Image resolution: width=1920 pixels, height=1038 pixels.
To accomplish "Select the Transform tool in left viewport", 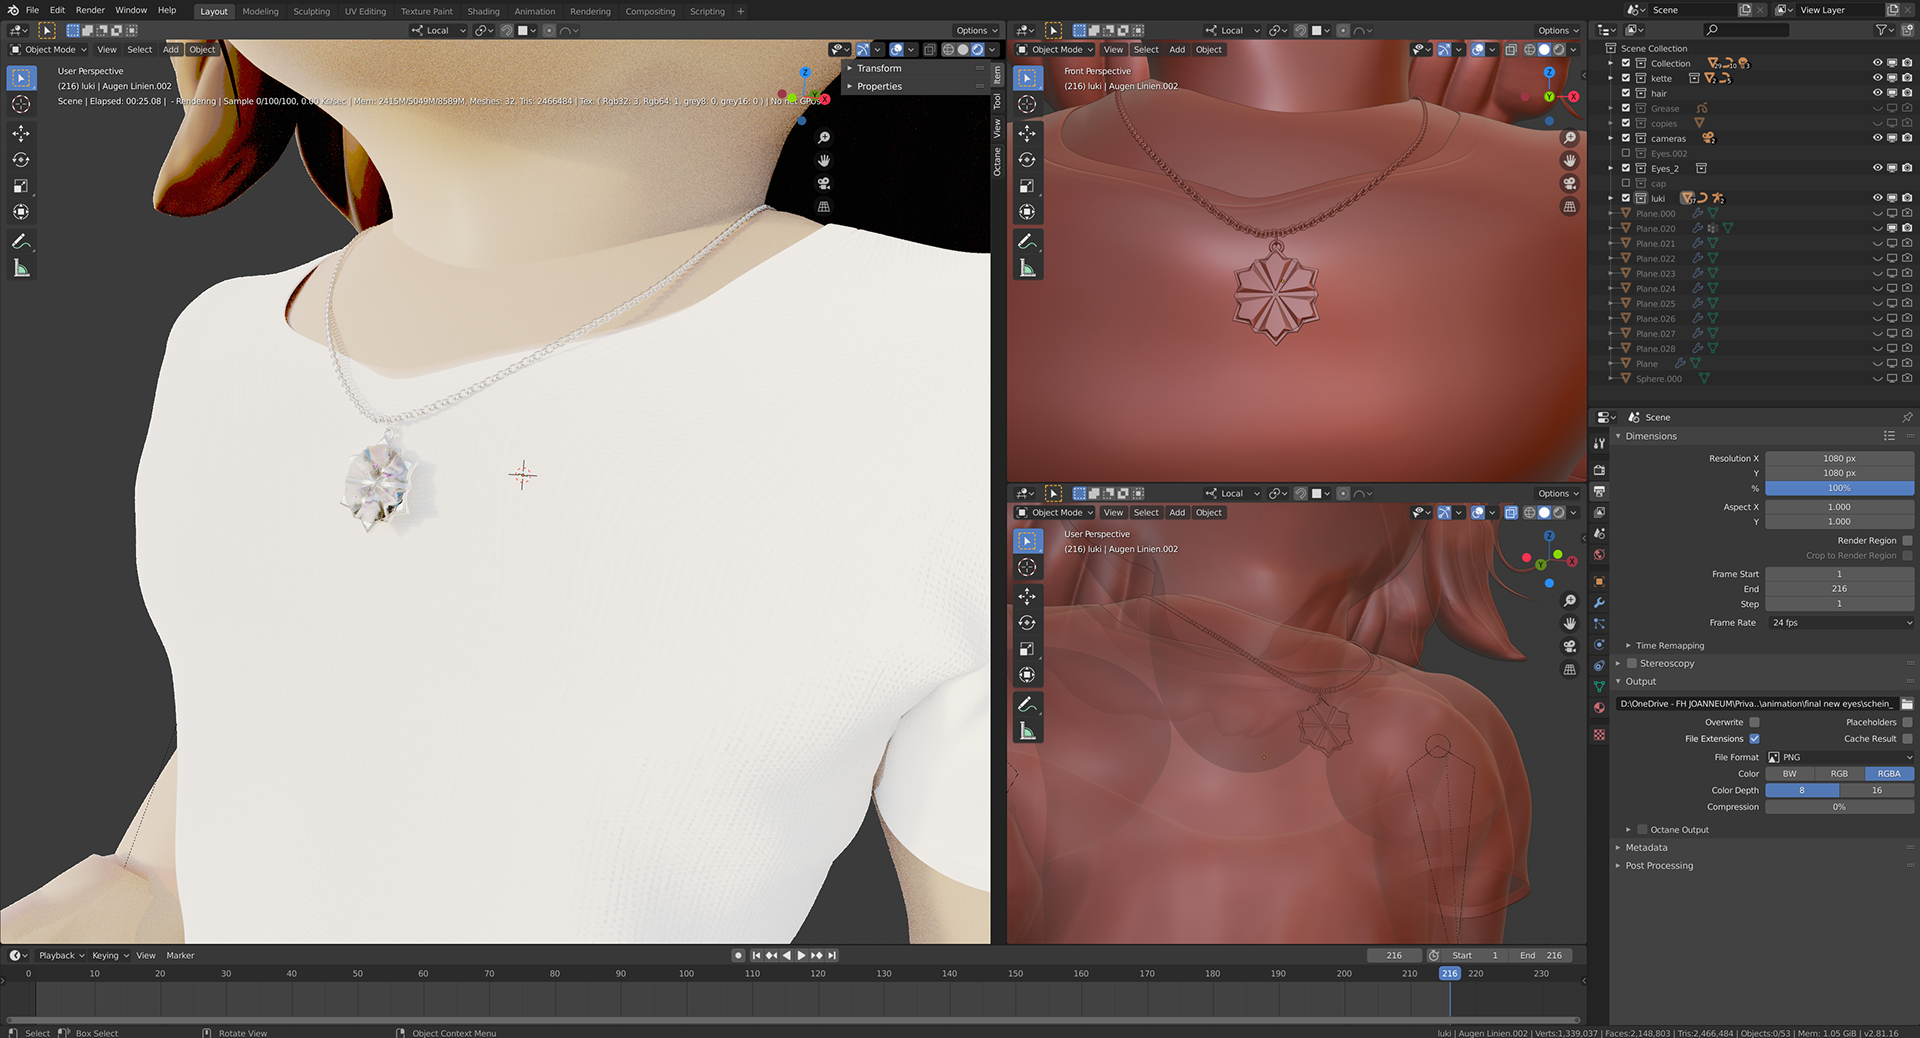I will tap(21, 212).
